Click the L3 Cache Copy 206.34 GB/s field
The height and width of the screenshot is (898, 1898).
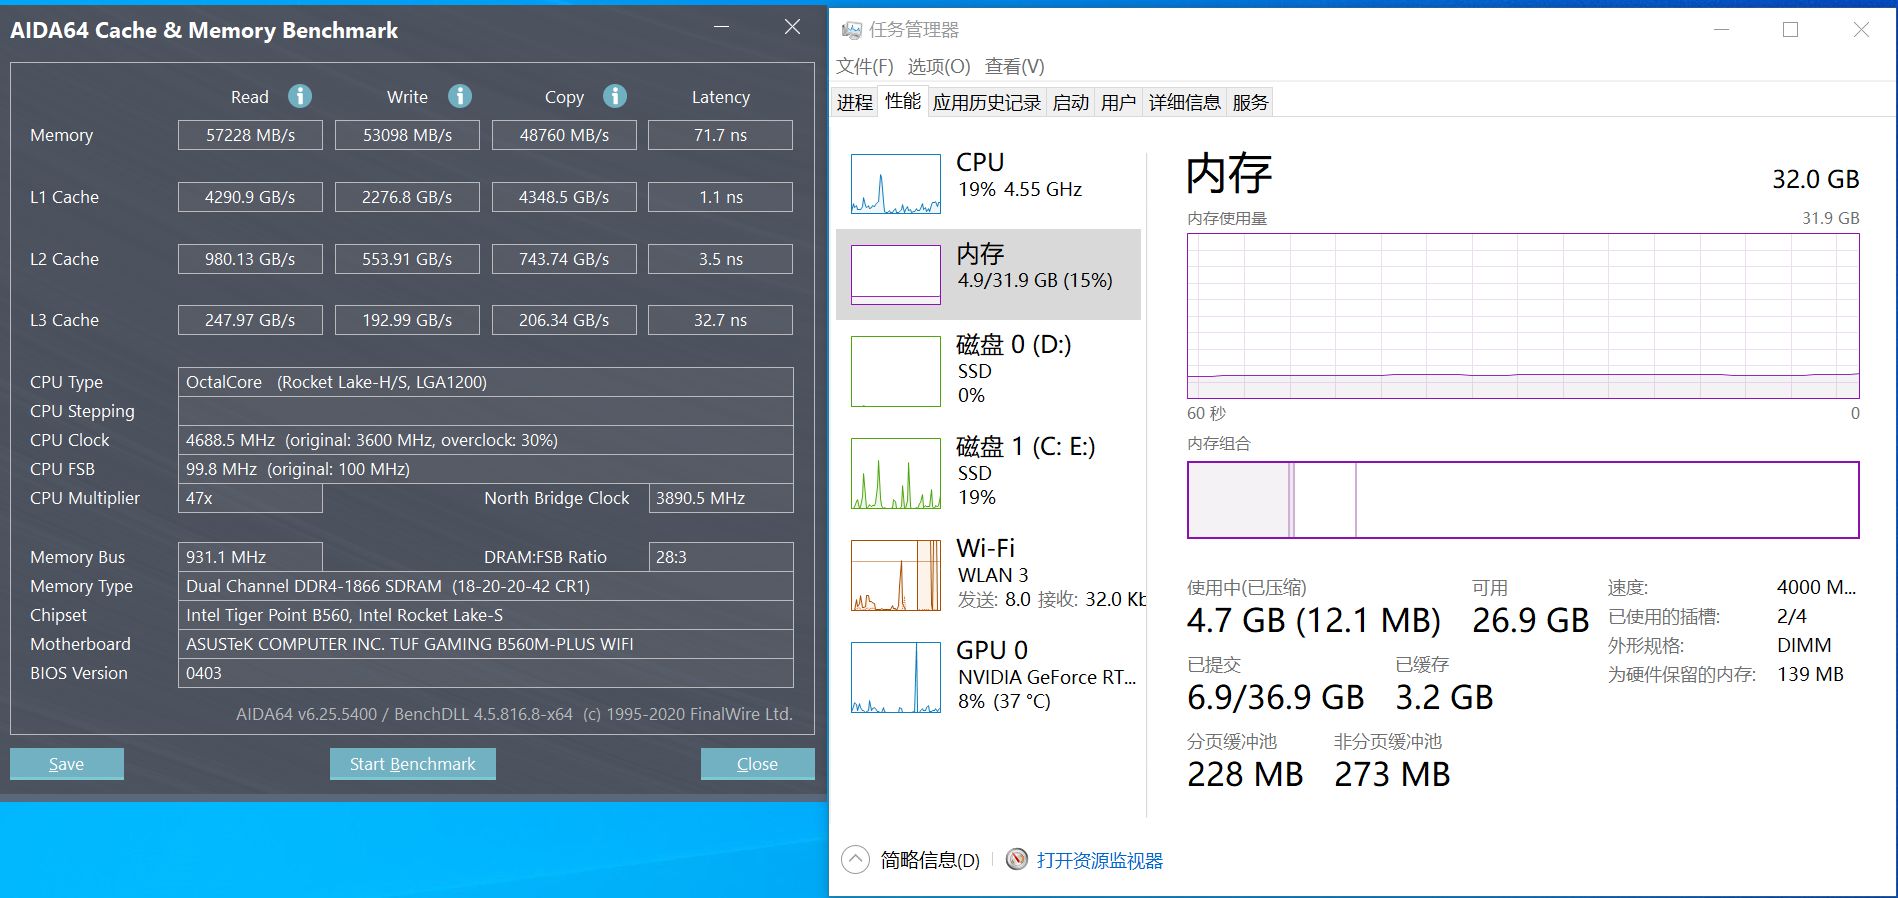[564, 320]
